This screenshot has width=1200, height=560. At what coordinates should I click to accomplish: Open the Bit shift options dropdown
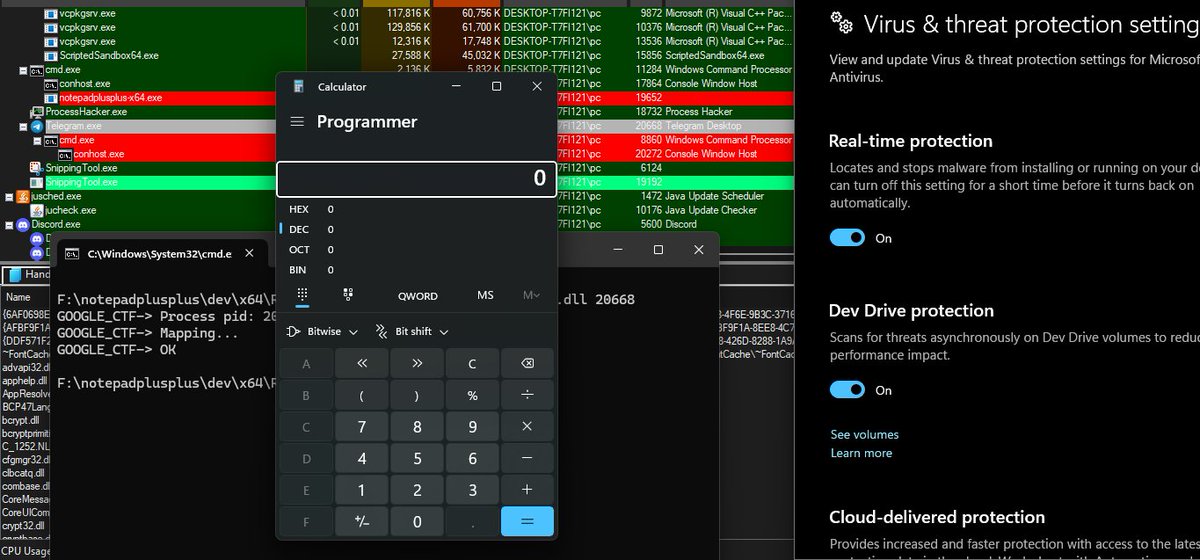412,331
